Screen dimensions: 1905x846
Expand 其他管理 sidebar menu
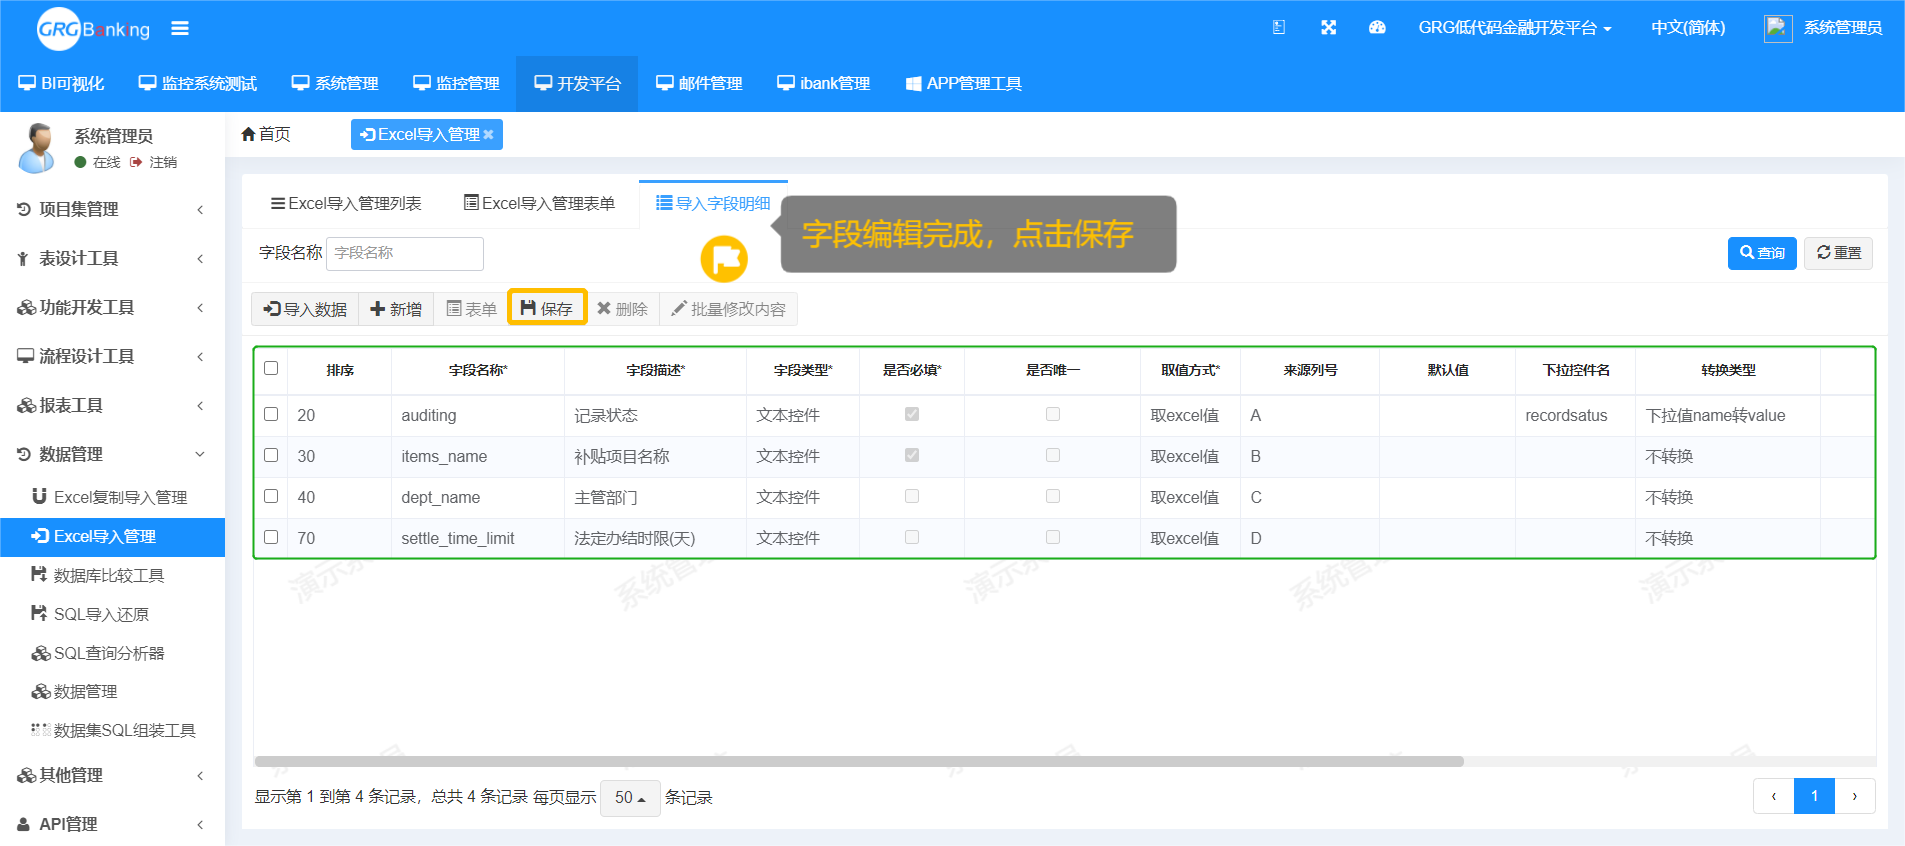[112, 775]
